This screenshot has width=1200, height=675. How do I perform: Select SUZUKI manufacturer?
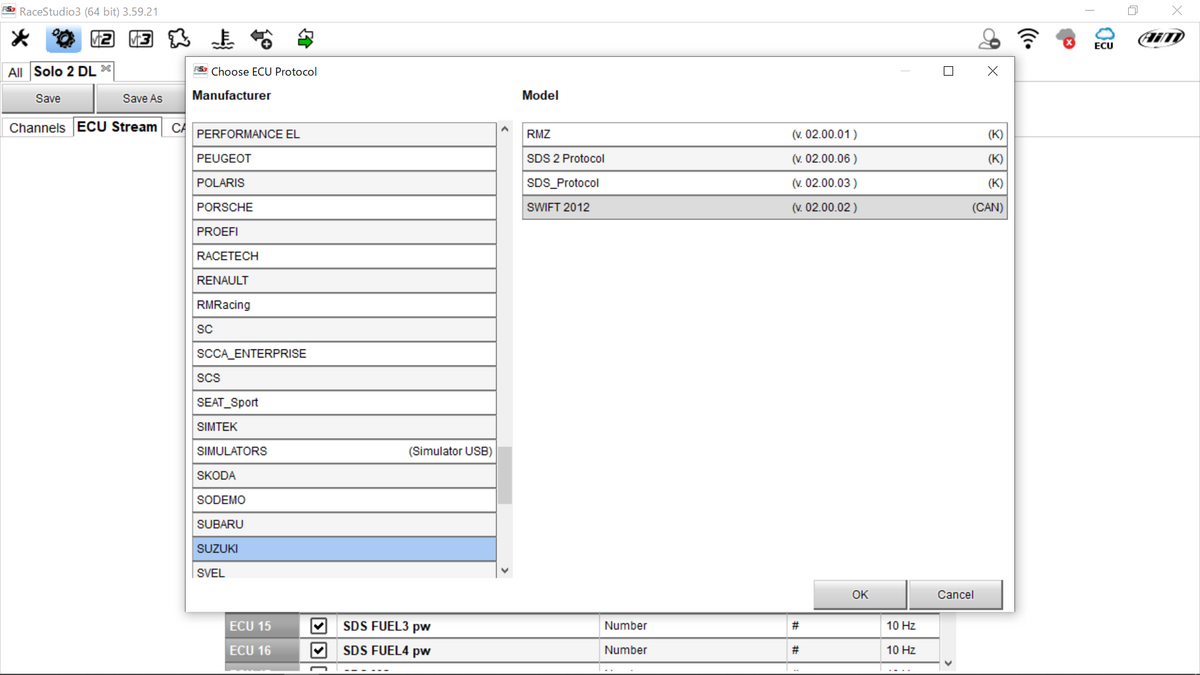[344, 549]
